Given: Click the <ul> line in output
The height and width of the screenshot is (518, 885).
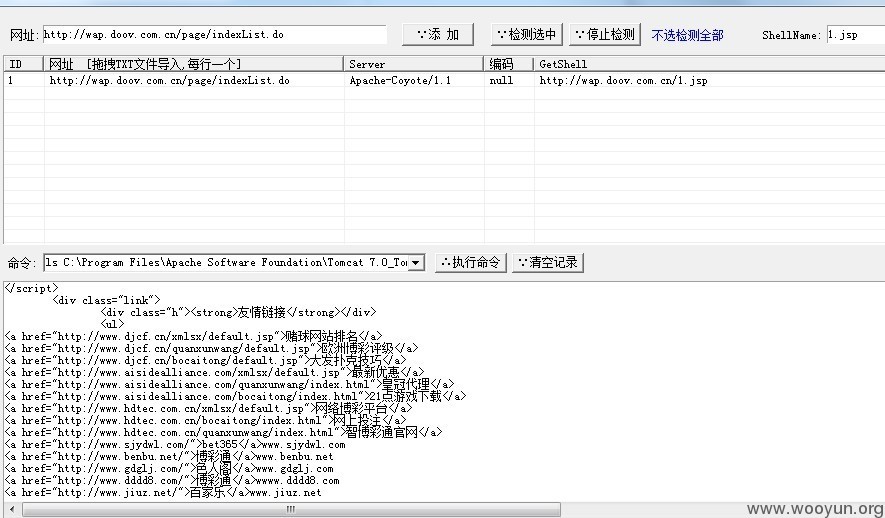Looking at the screenshot, I should (x=112, y=324).
